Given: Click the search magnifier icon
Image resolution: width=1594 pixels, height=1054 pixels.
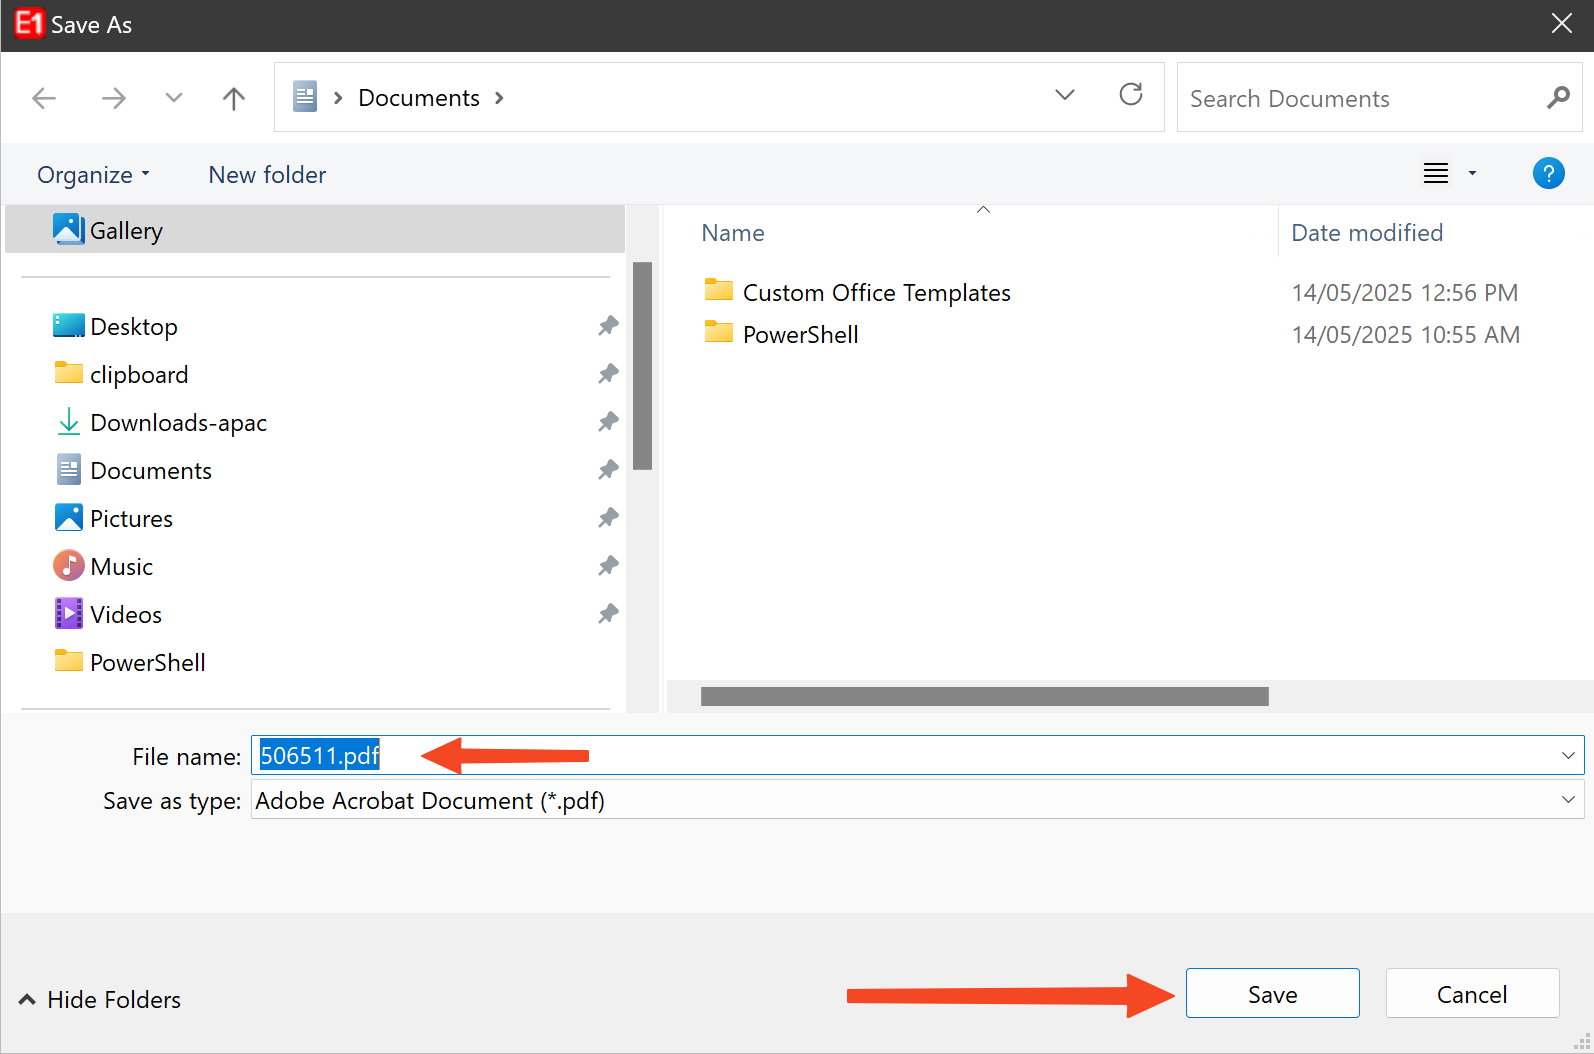Looking at the screenshot, I should coord(1557,98).
